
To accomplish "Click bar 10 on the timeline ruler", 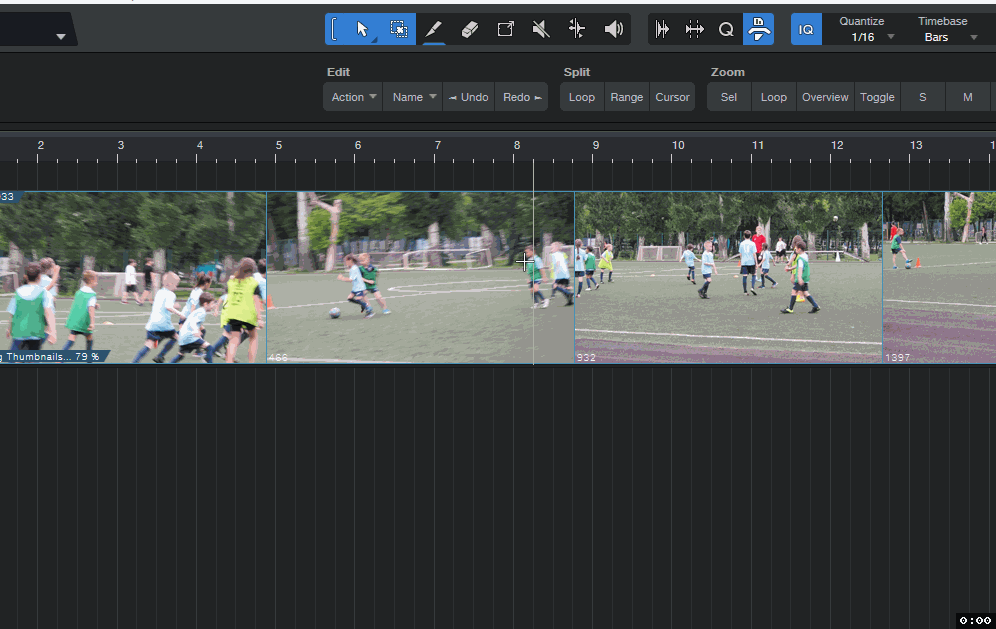I will coord(678,146).
